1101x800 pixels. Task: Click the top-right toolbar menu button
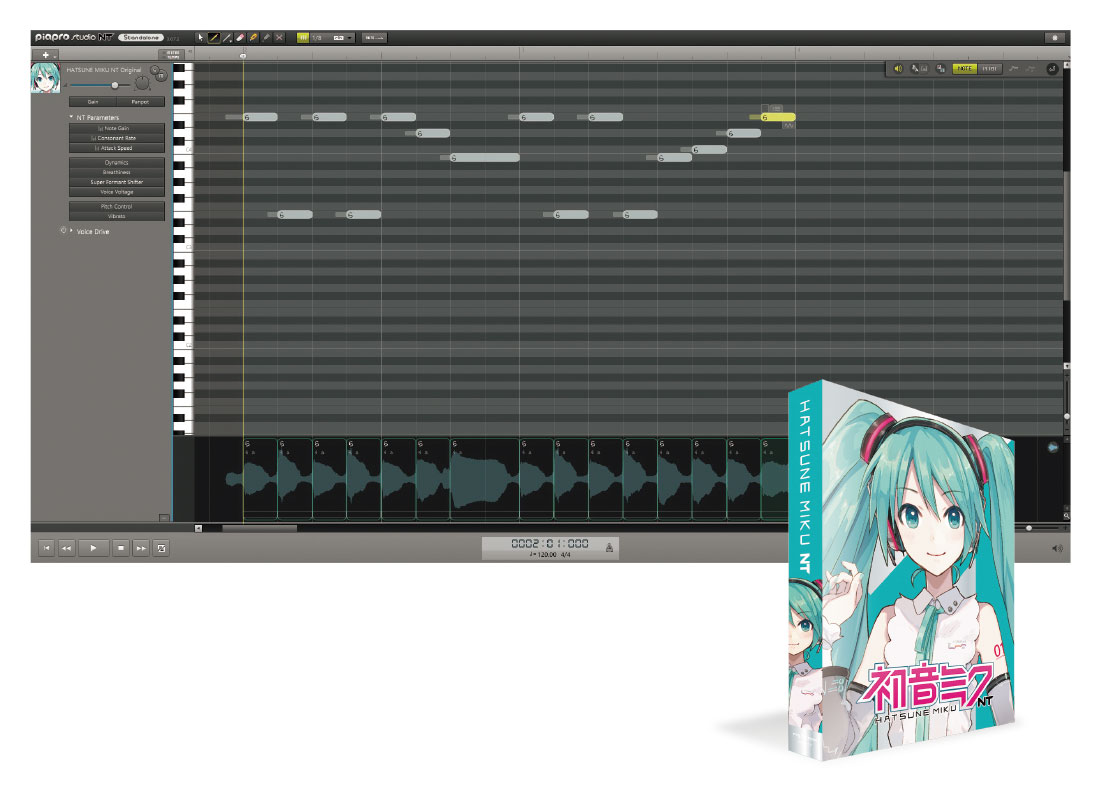pos(1054,37)
